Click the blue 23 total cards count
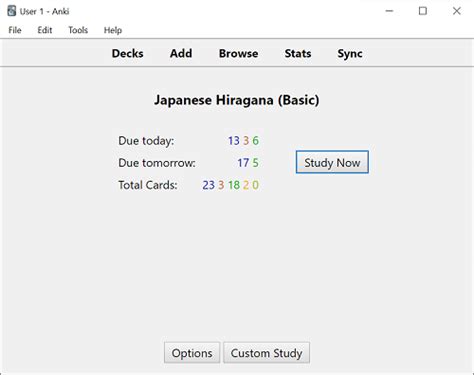This screenshot has width=474, height=375. 208,185
